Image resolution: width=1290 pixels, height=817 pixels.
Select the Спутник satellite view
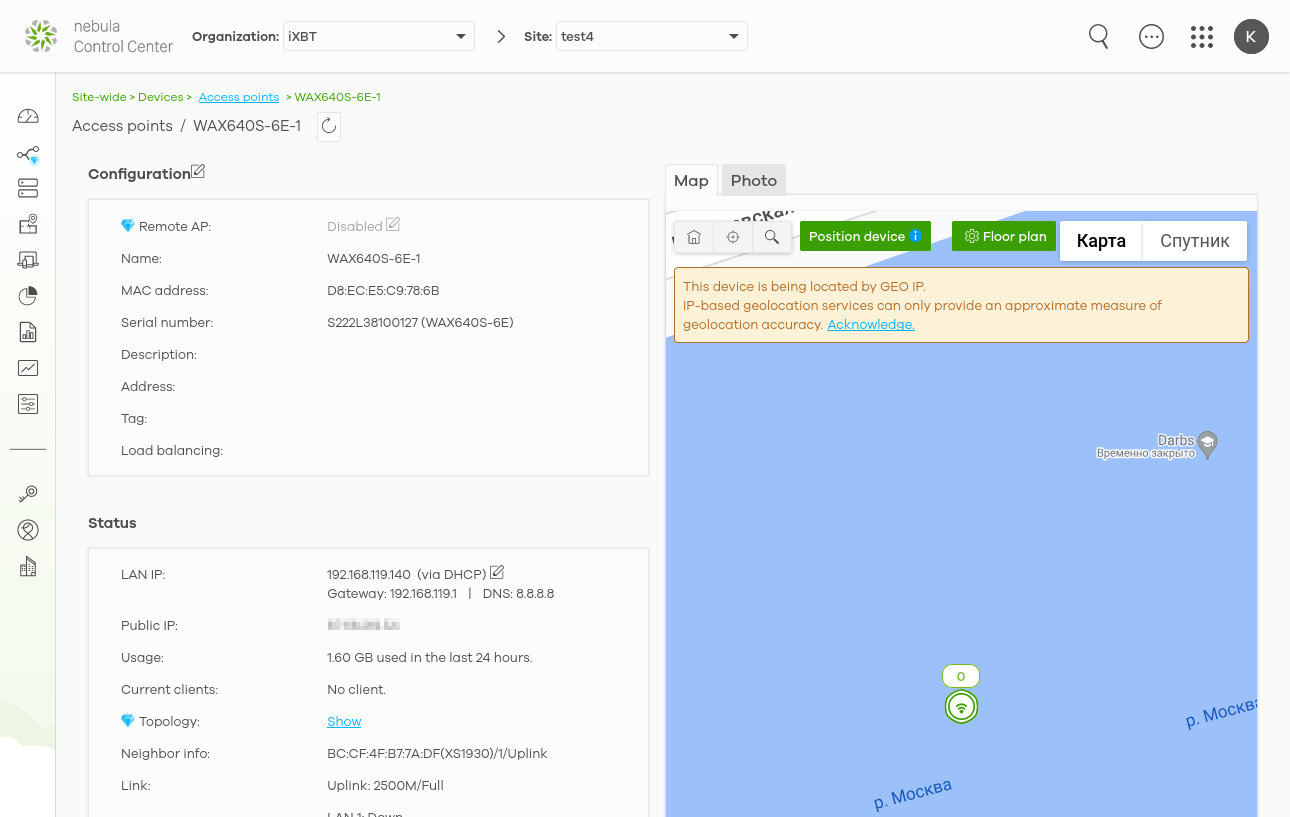tap(1195, 241)
